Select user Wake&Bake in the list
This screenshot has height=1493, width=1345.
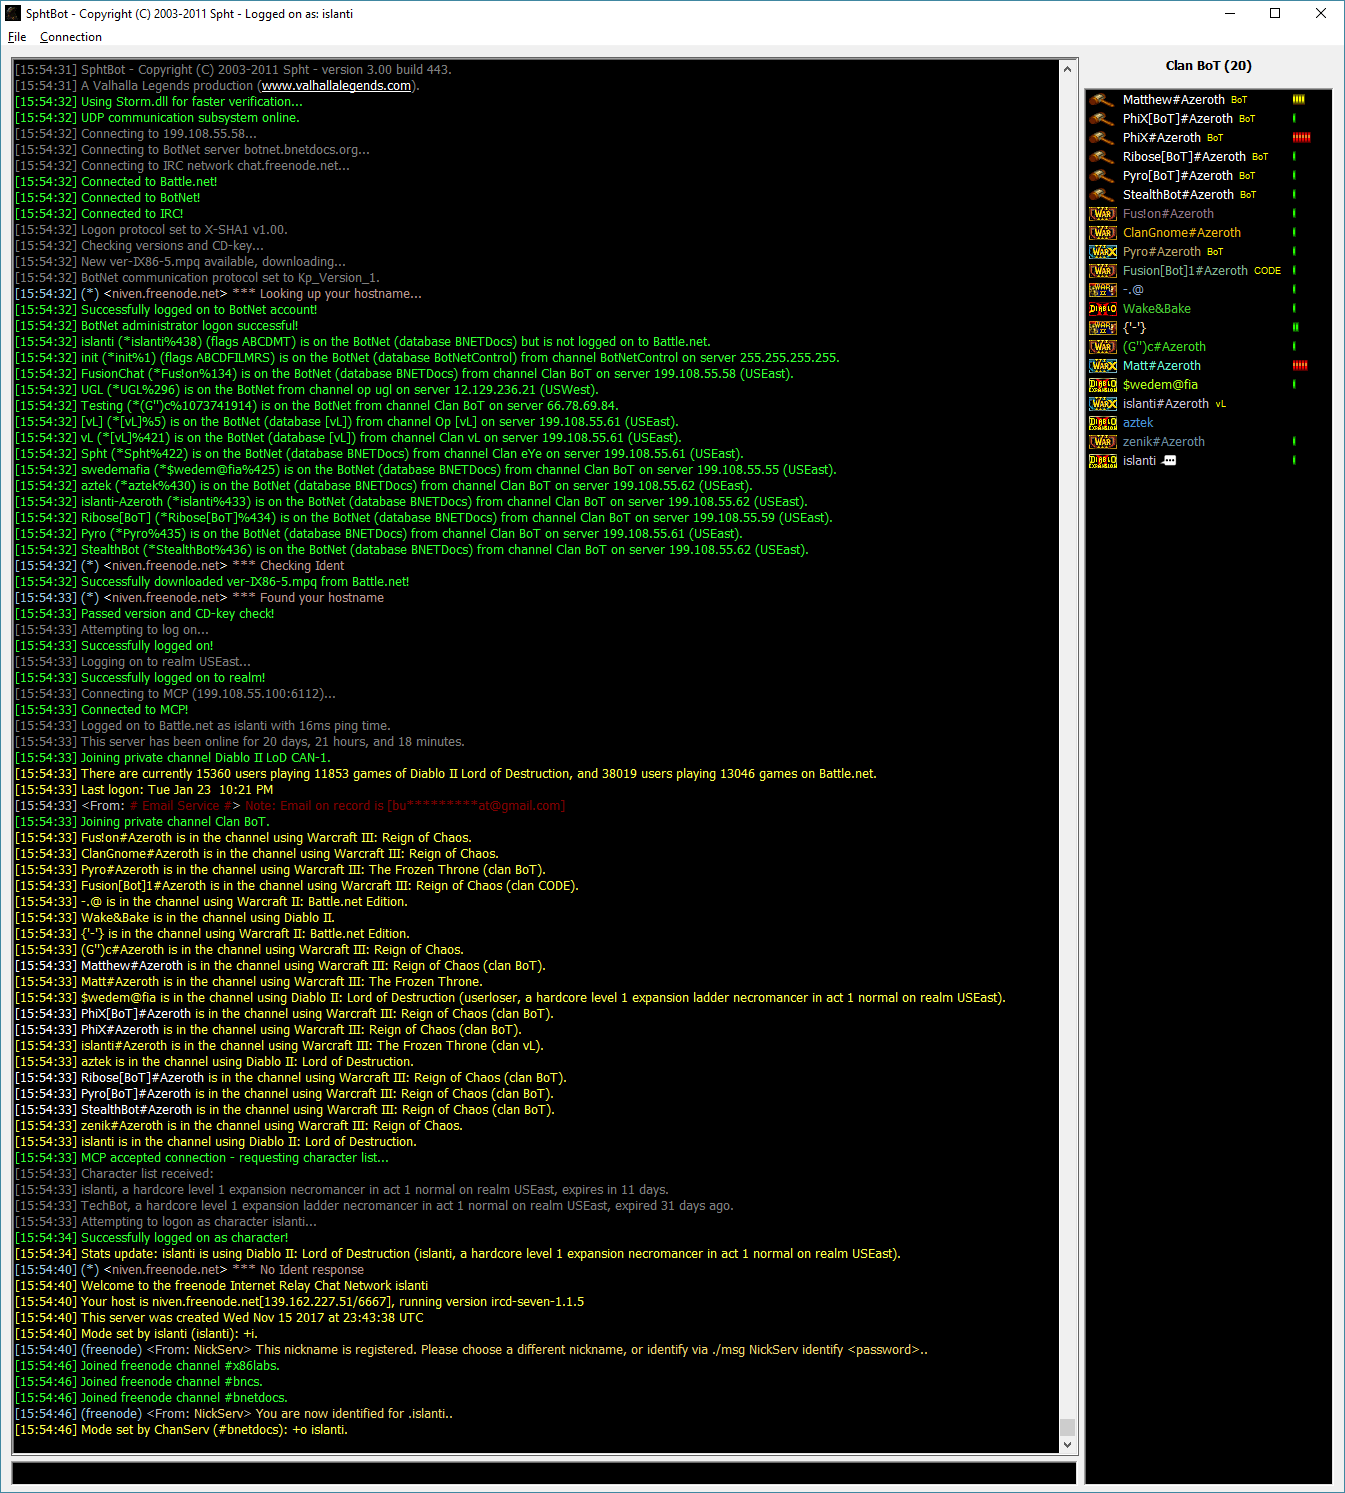(1157, 309)
